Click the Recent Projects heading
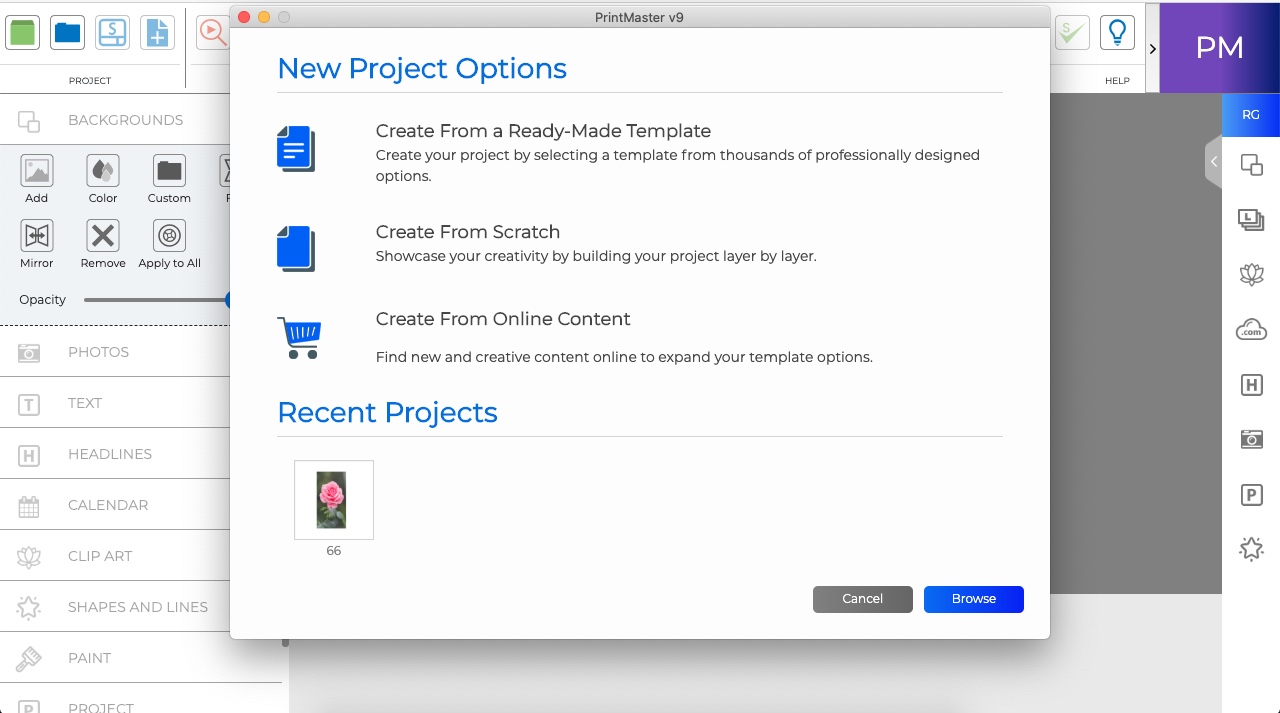This screenshot has height=713, width=1280. (387, 413)
